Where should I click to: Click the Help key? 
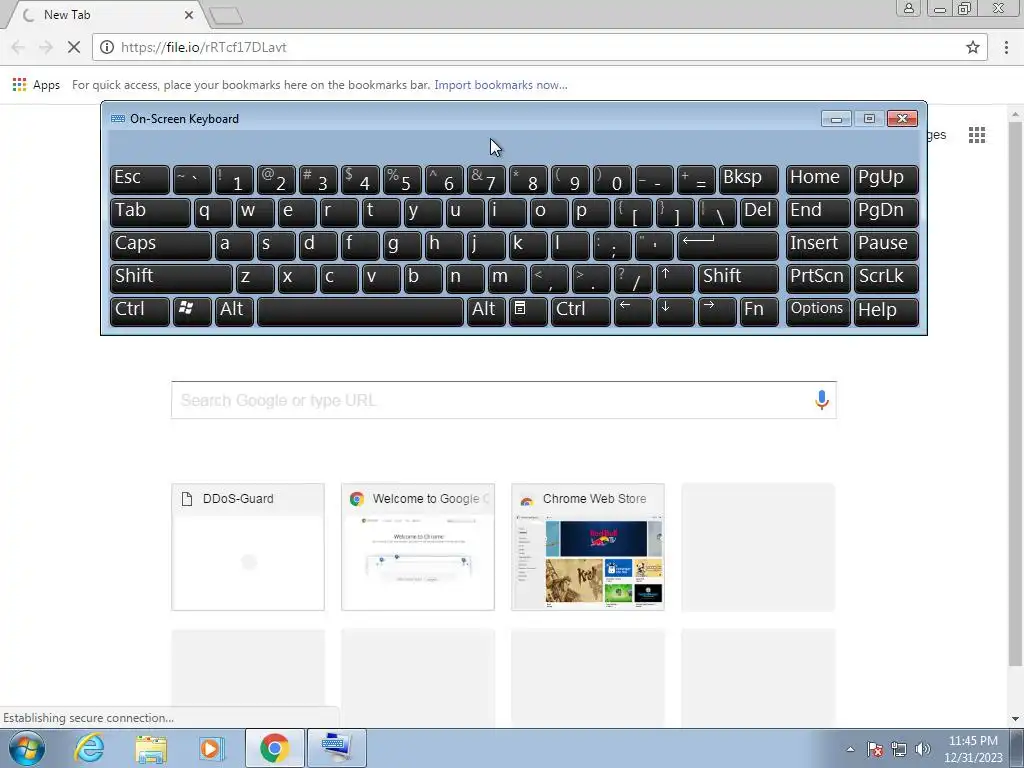(x=886, y=310)
